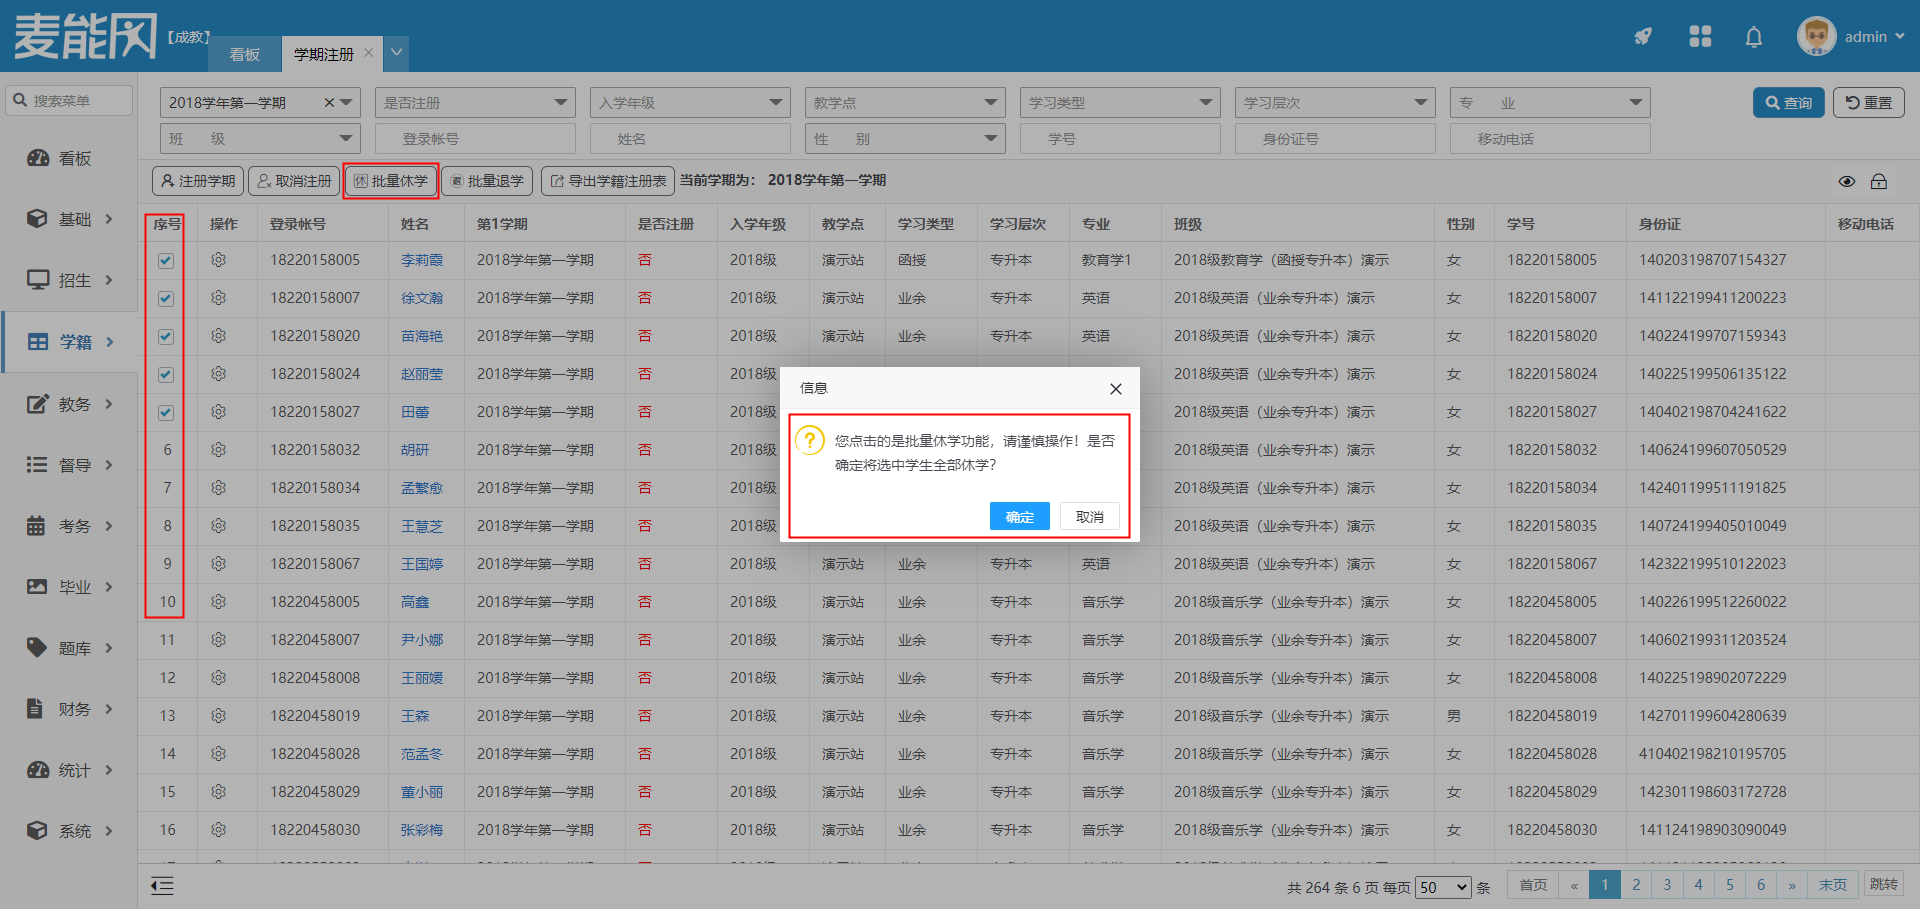Collapse sidebar with bottom-left menu icon

(162, 885)
